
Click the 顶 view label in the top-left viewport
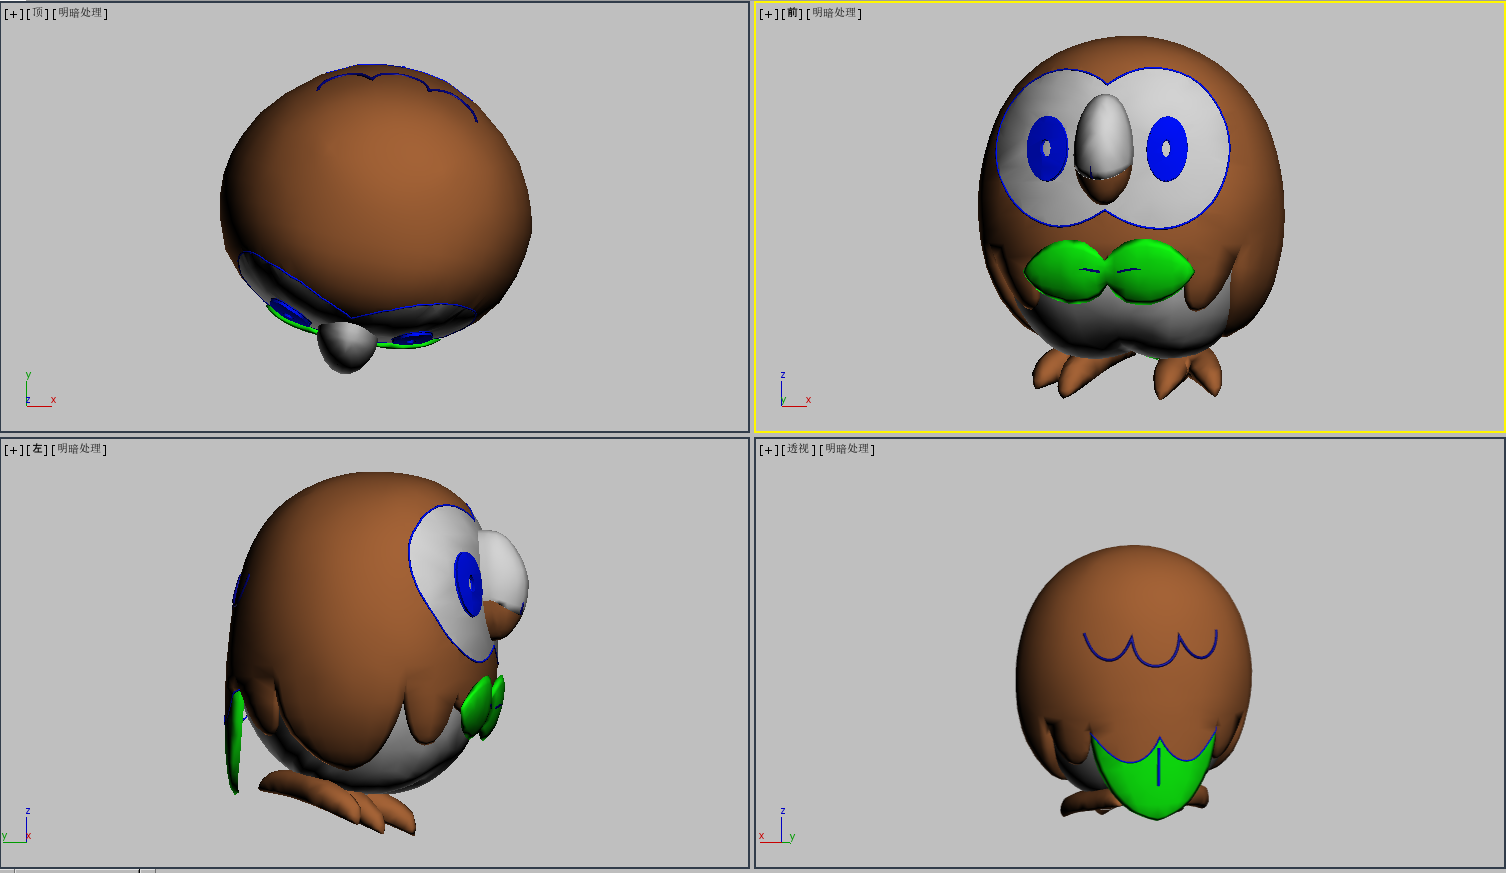38,14
